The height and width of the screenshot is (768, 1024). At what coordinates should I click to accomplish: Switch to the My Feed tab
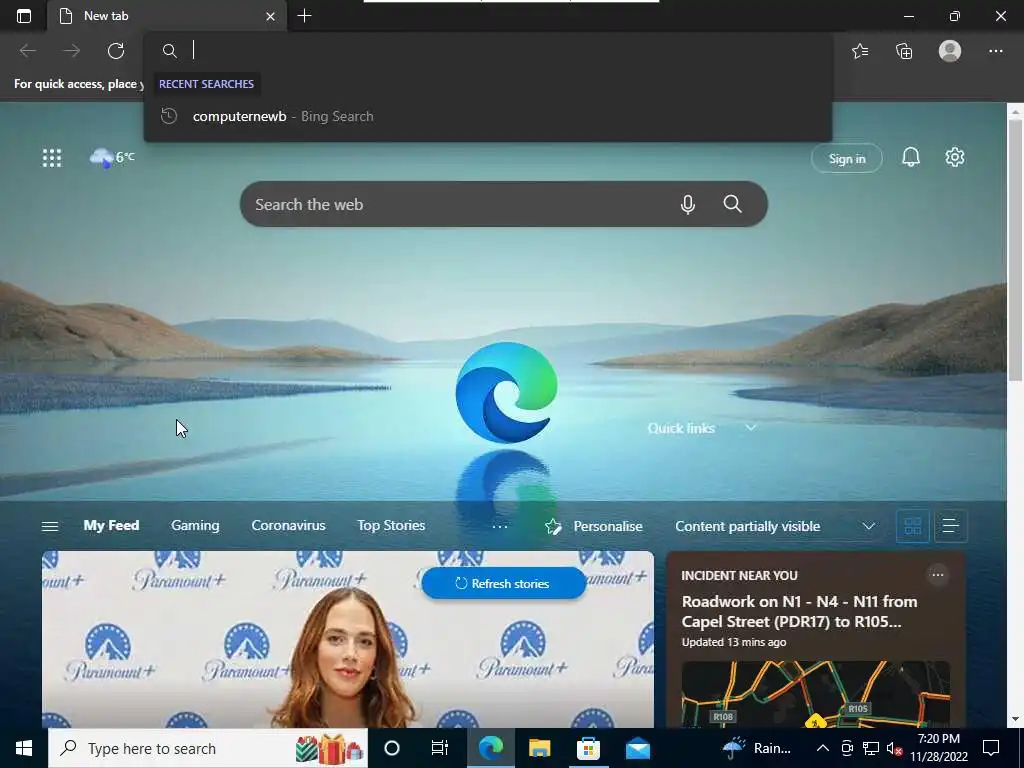tap(111, 525)
